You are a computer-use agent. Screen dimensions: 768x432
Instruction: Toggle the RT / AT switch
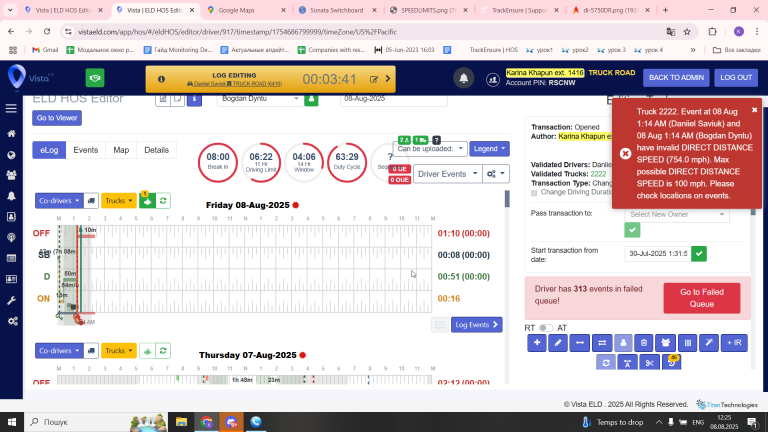(x=546, y=328)
